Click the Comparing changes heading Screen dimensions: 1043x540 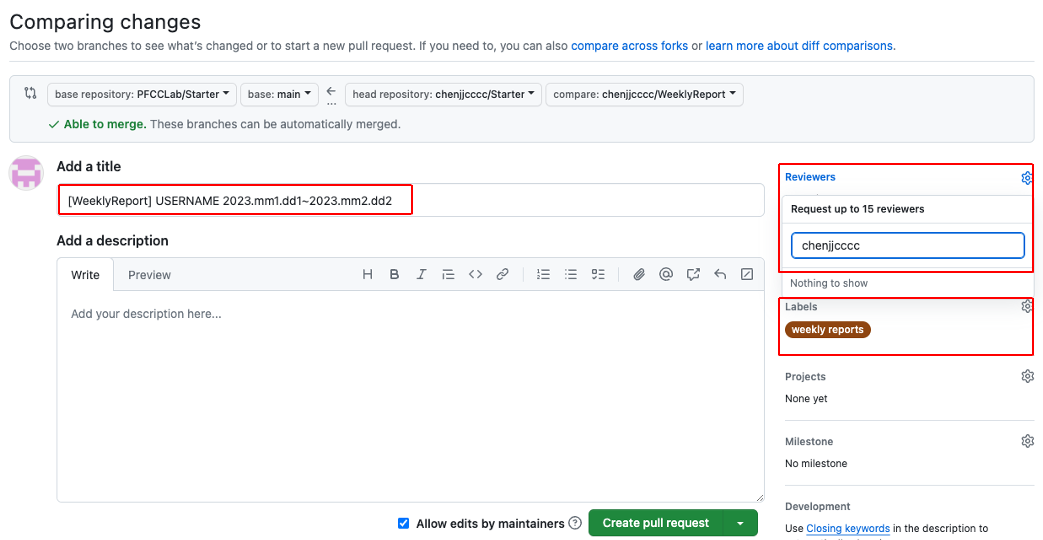pos(105,21)
